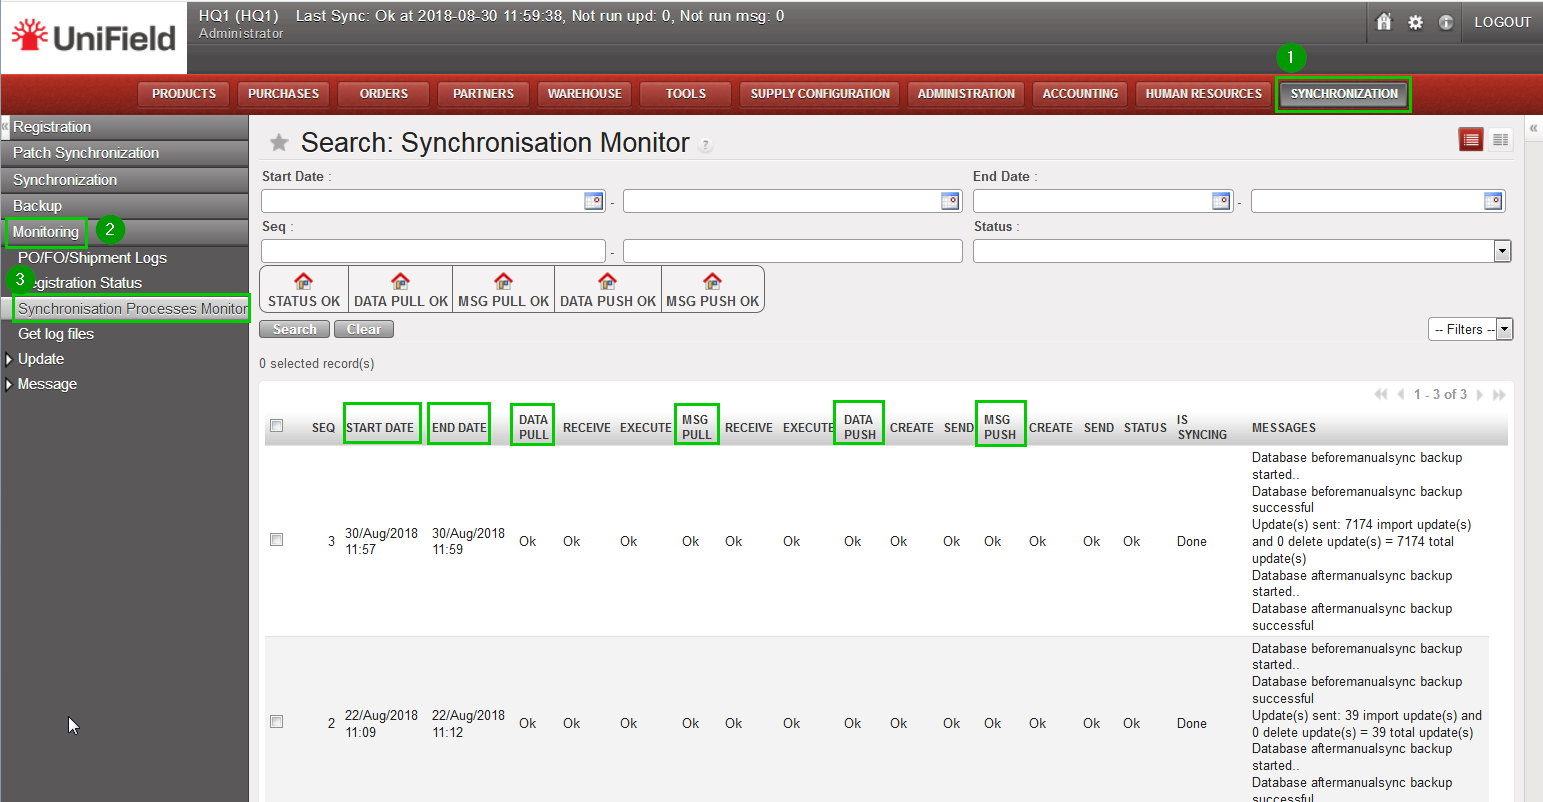Image resolution: width=1543 pixels, height=802 pixels.
Task: Open preferences gear icon in header
Action: [x=1415, y=22]
